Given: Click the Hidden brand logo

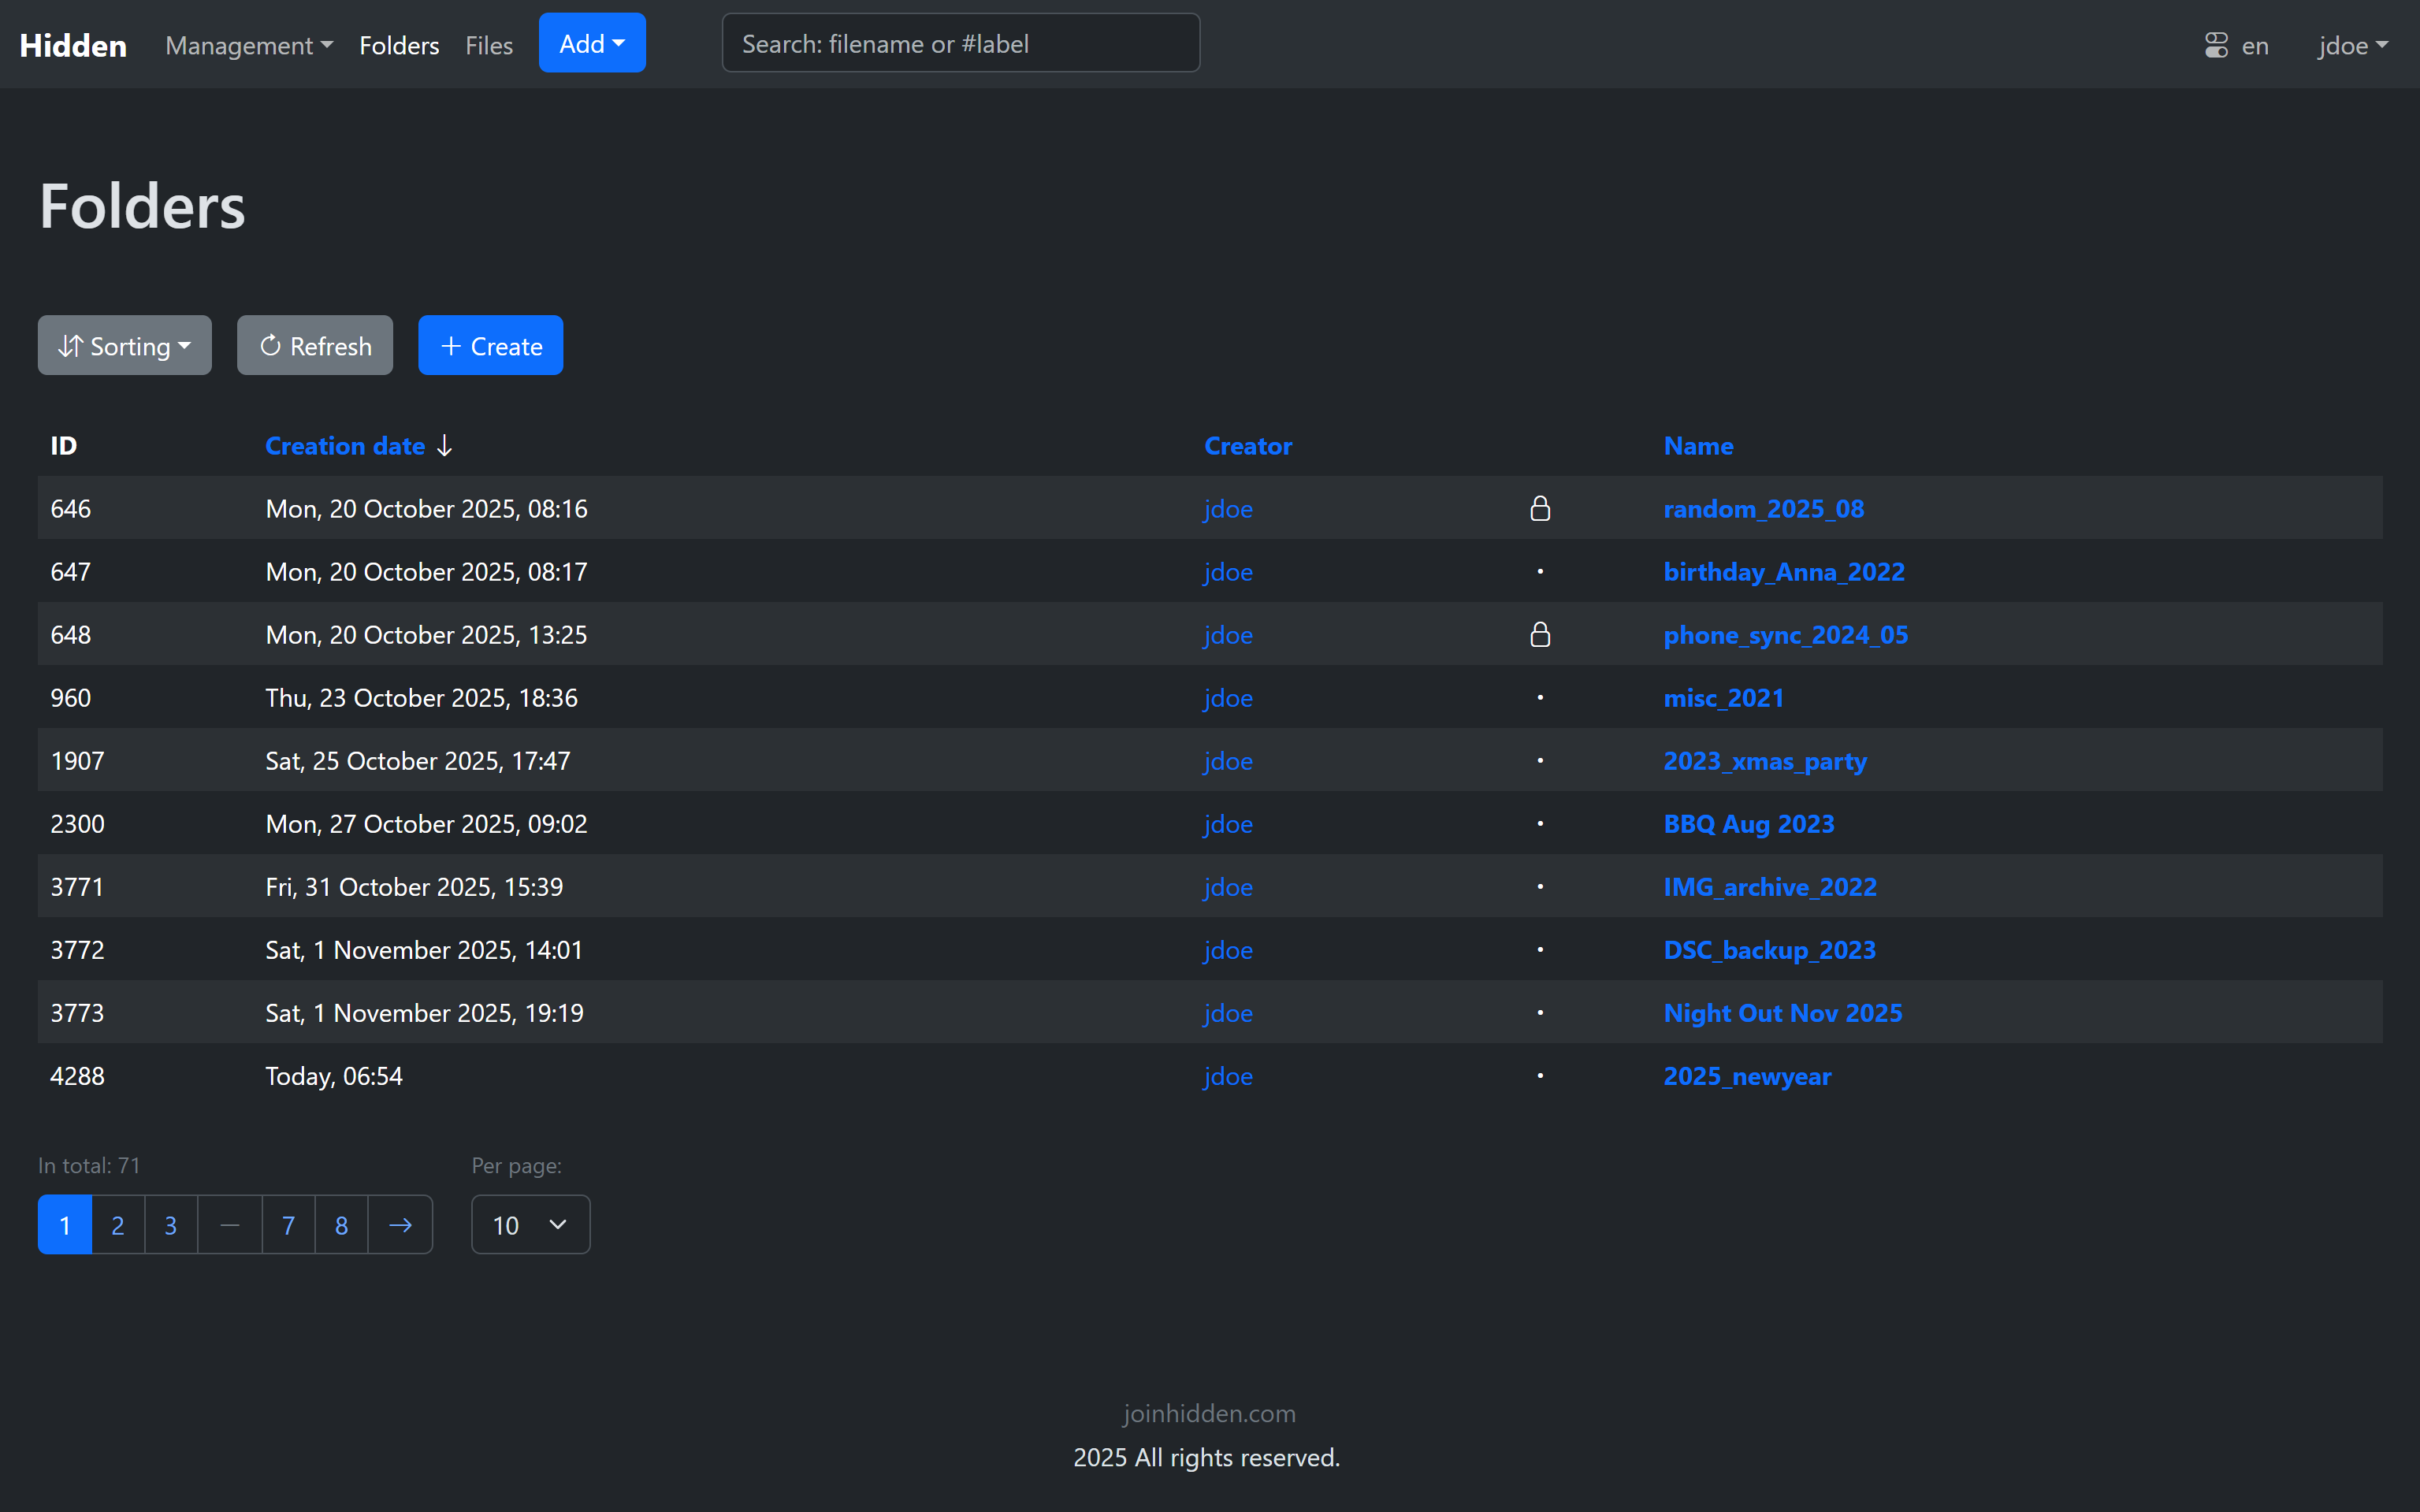Looking at the screenshot, I should point(73,45).
